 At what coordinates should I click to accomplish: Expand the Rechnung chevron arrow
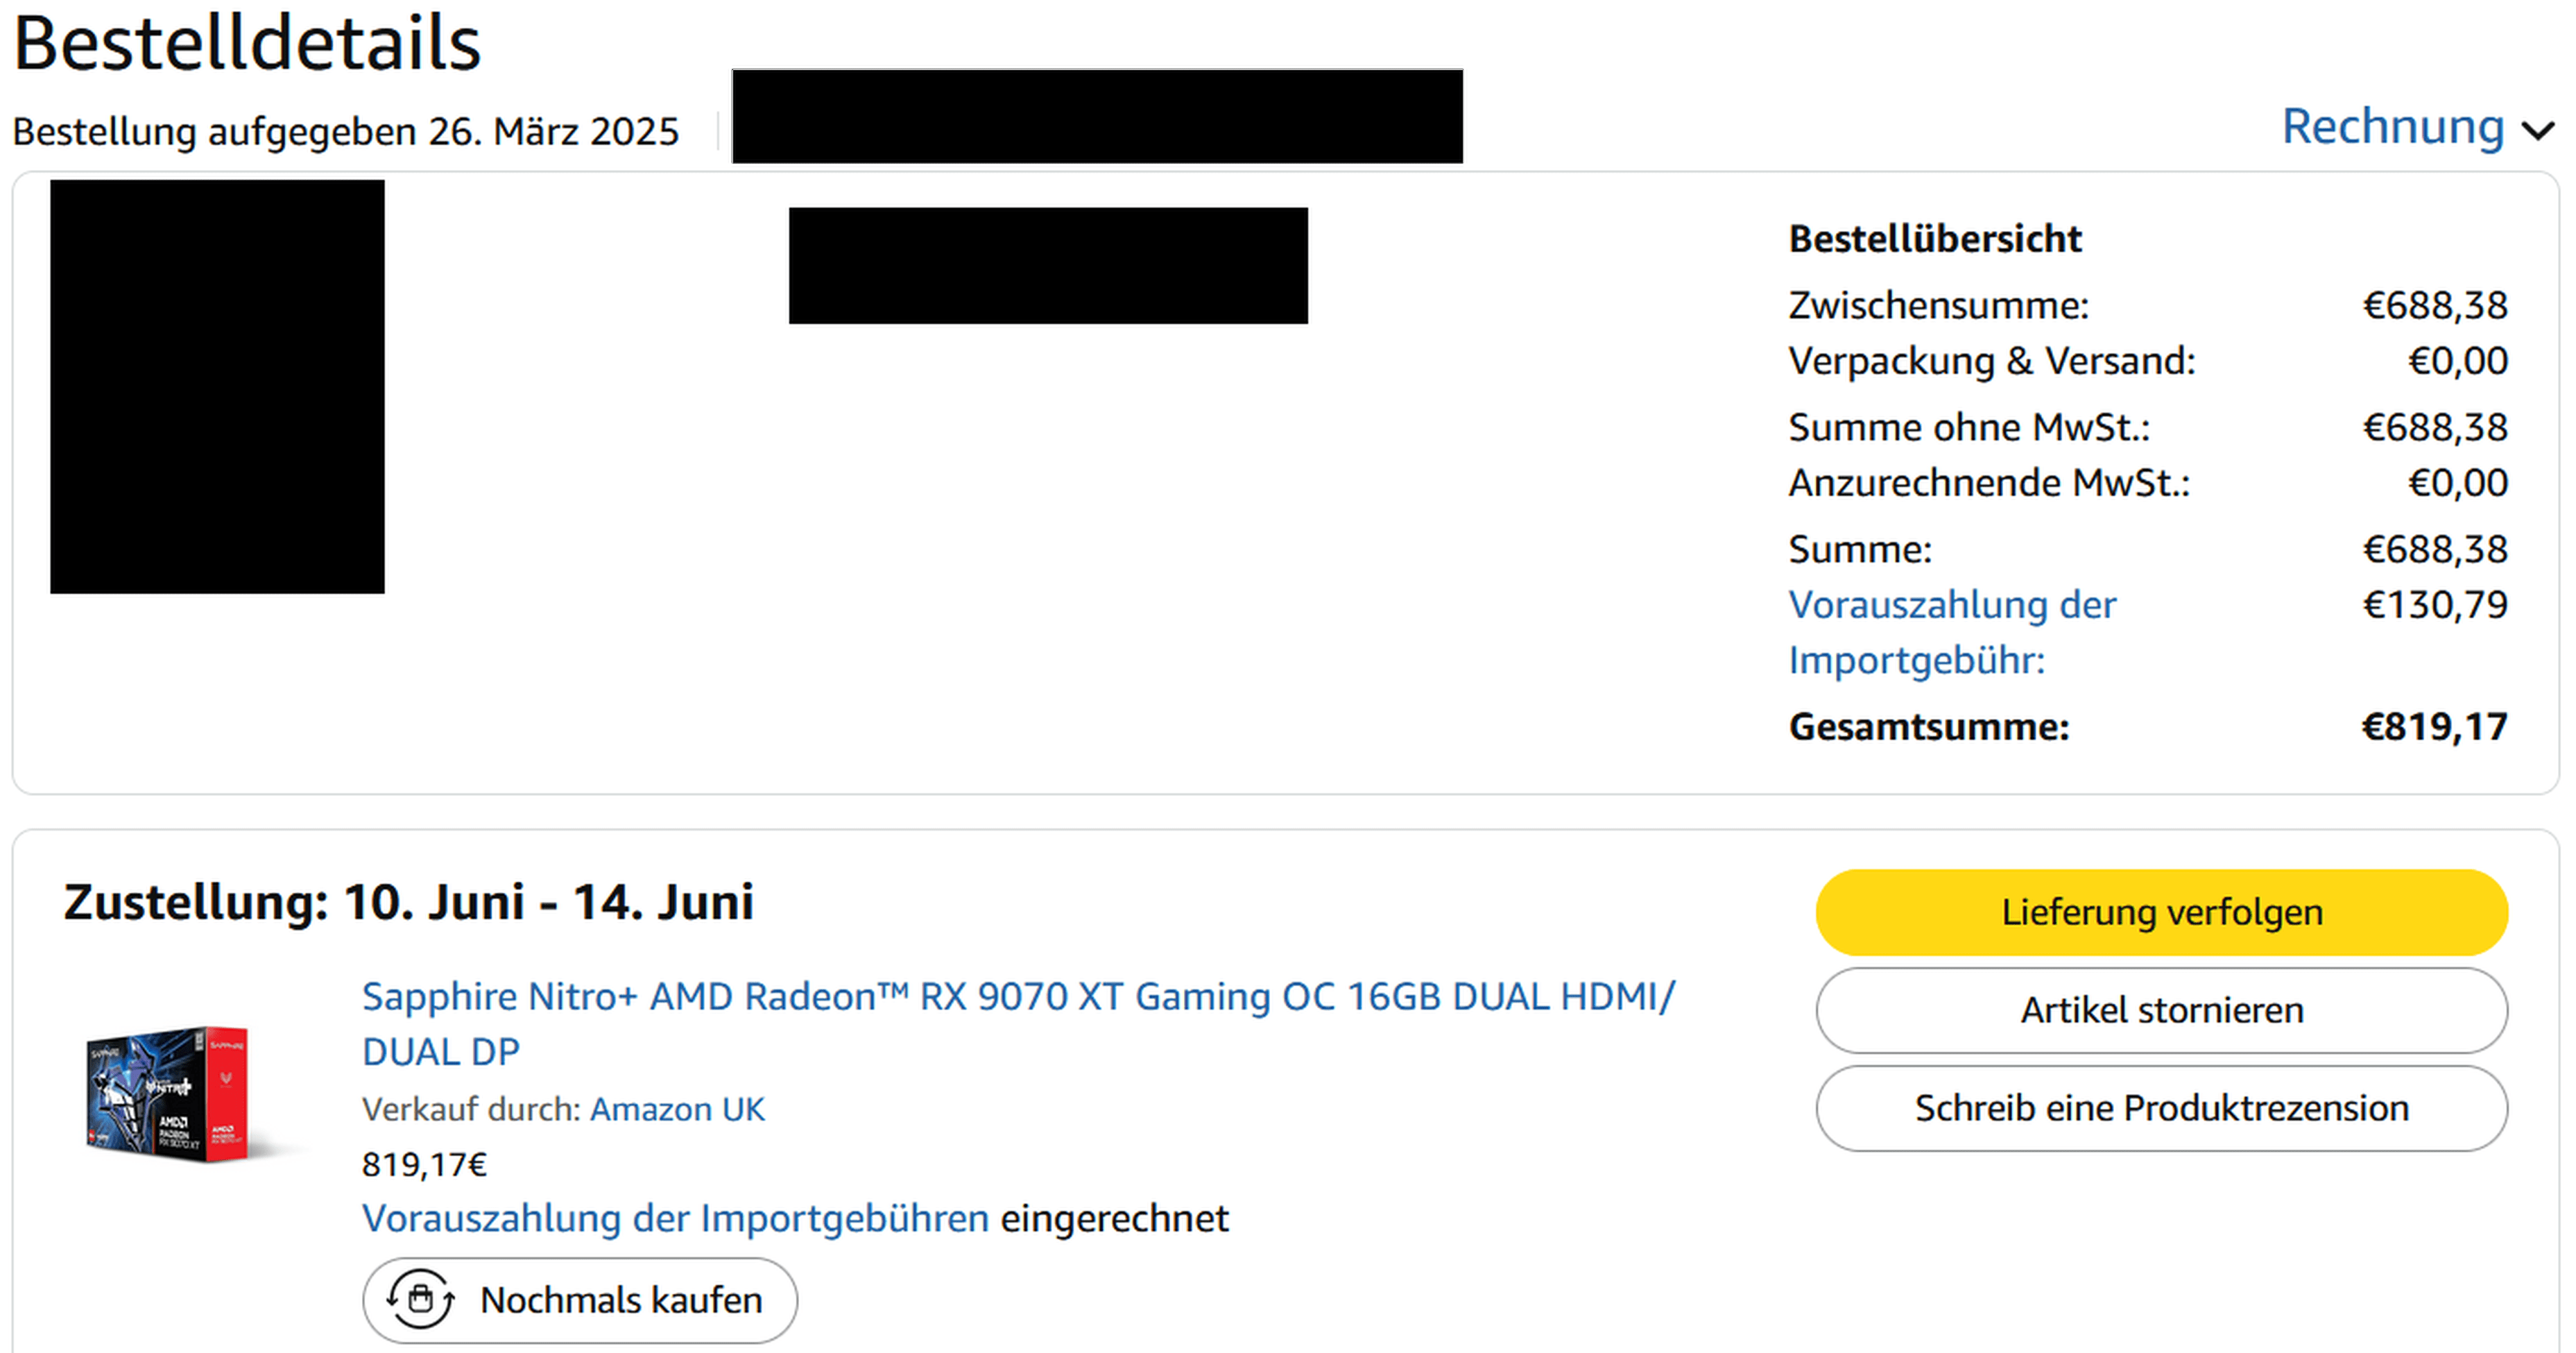(x=2537, y=131)
